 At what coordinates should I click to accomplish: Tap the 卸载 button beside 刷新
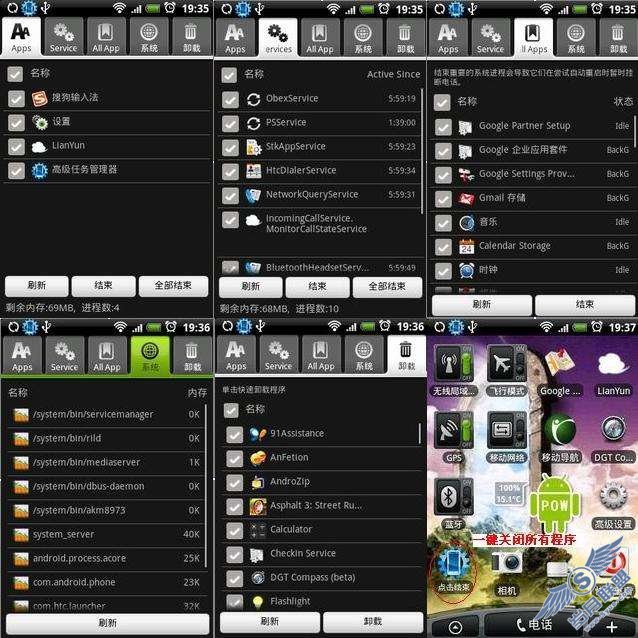[x=373, y=622]
